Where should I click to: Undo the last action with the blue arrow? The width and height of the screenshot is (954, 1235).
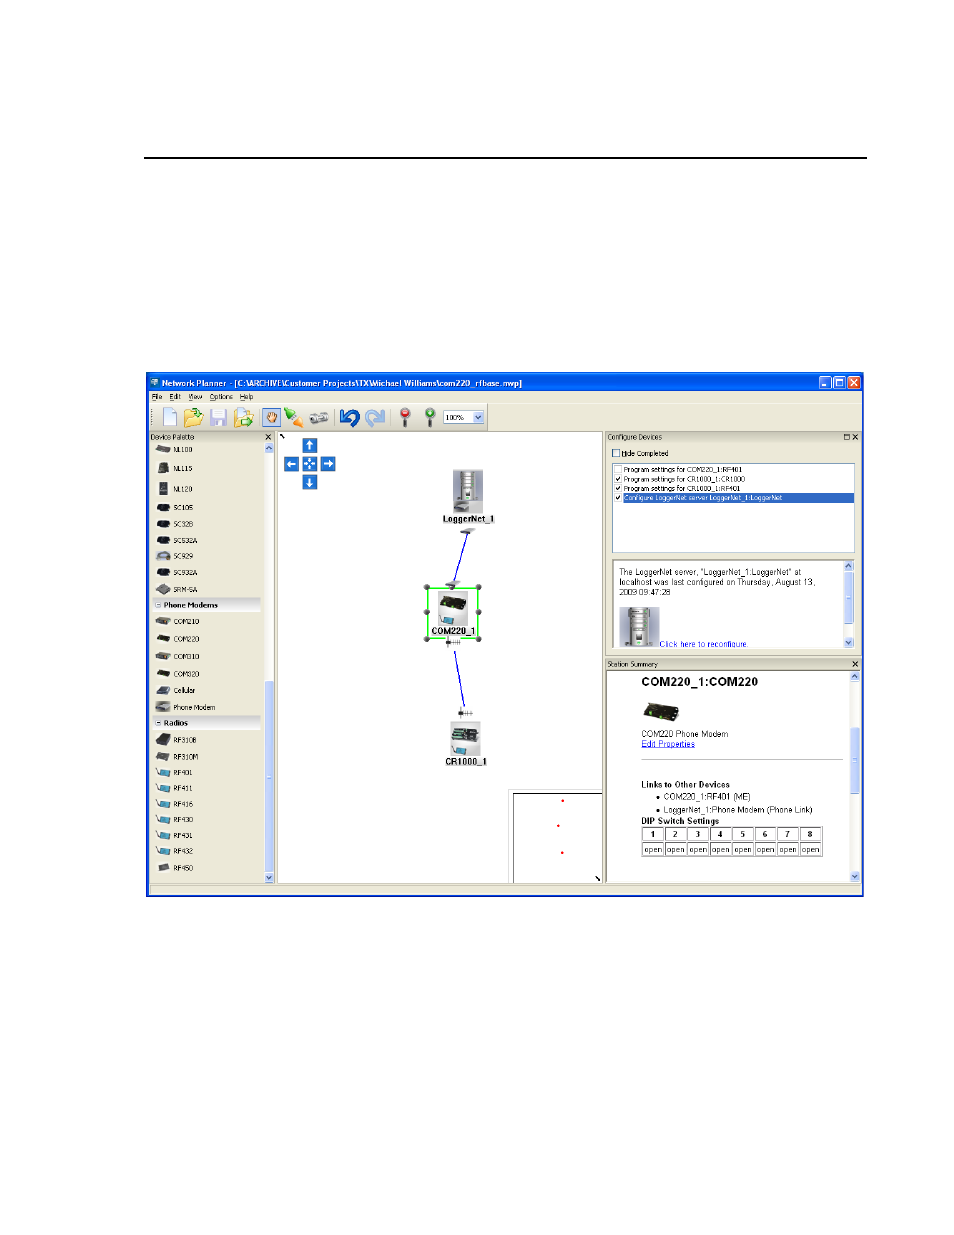pos(349,417)
